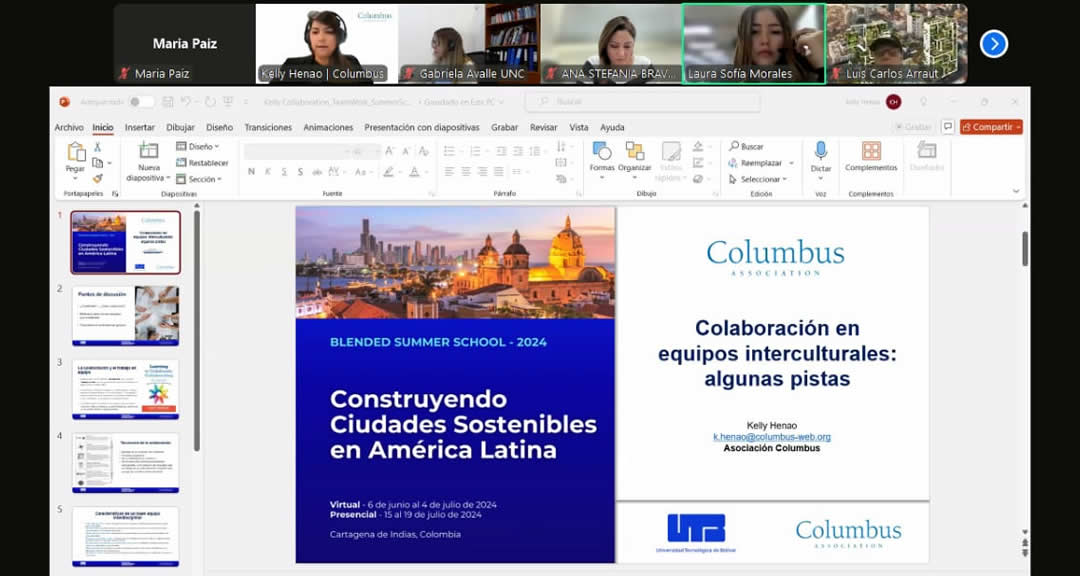Justify text in Párrafo group
1080x576 pixels.
coord(499,172)
